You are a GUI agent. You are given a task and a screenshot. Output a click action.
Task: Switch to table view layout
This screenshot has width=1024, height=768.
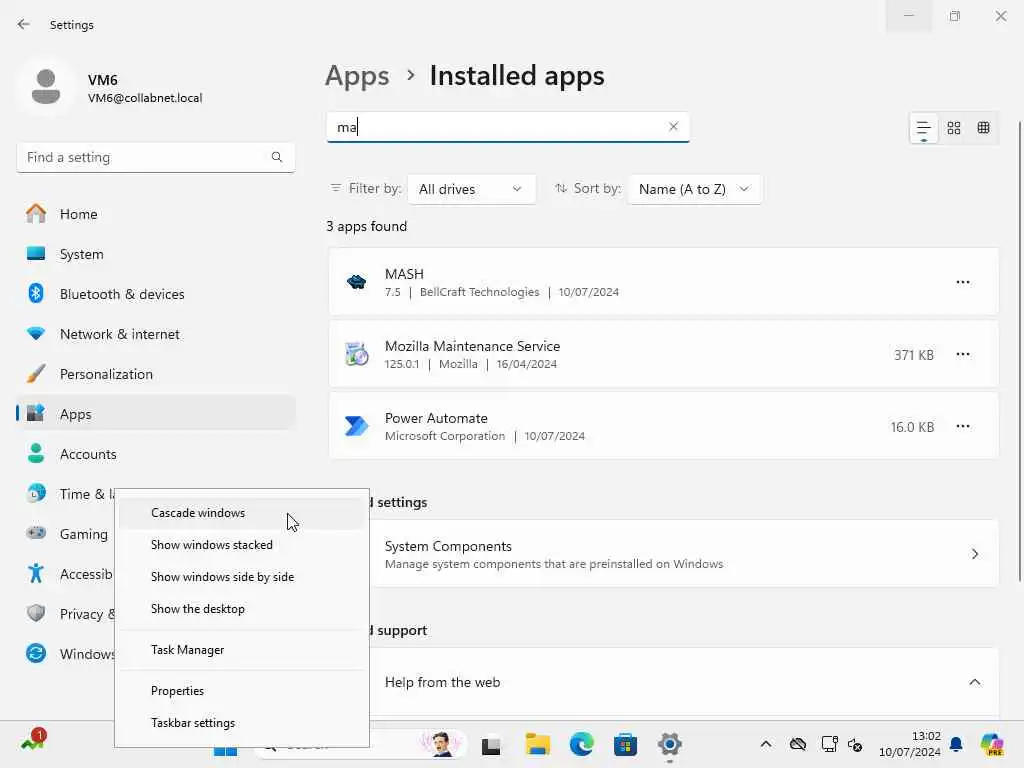984,128
